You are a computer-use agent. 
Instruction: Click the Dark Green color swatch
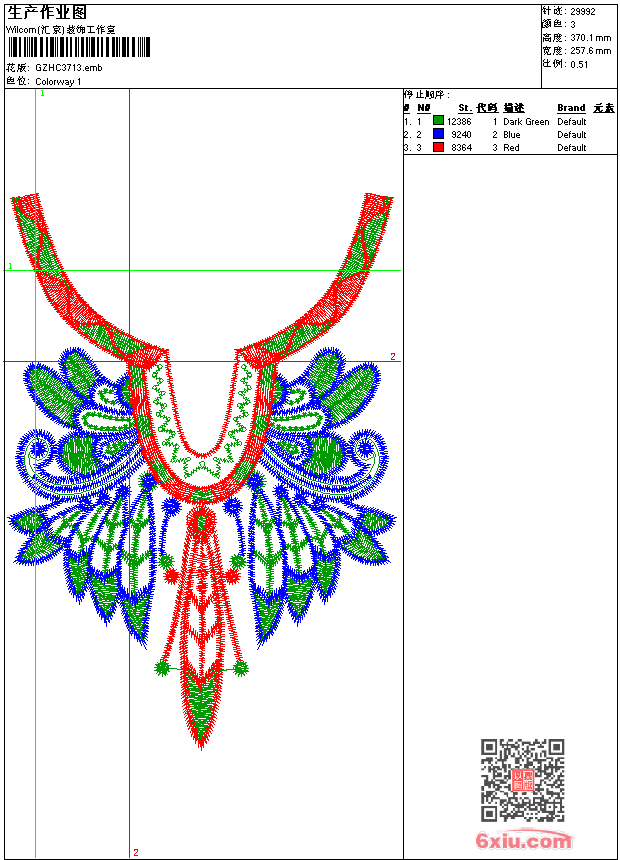[x=438, y=122]
